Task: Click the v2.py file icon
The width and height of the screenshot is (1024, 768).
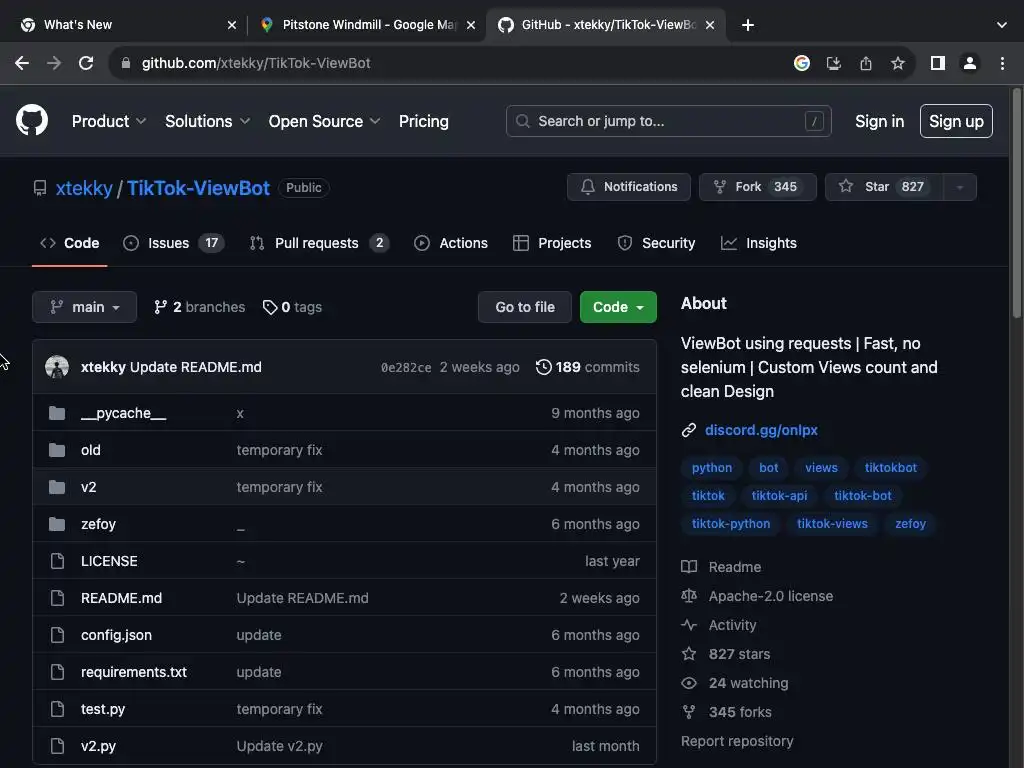Action: coord(57,746)
